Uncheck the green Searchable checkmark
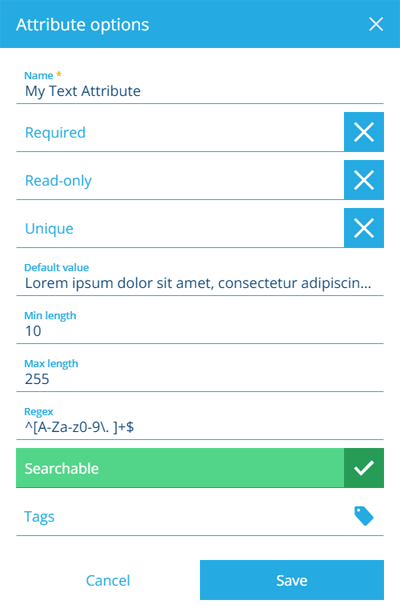The height and width of the screenshot is (616, 400). pos(364,468)
